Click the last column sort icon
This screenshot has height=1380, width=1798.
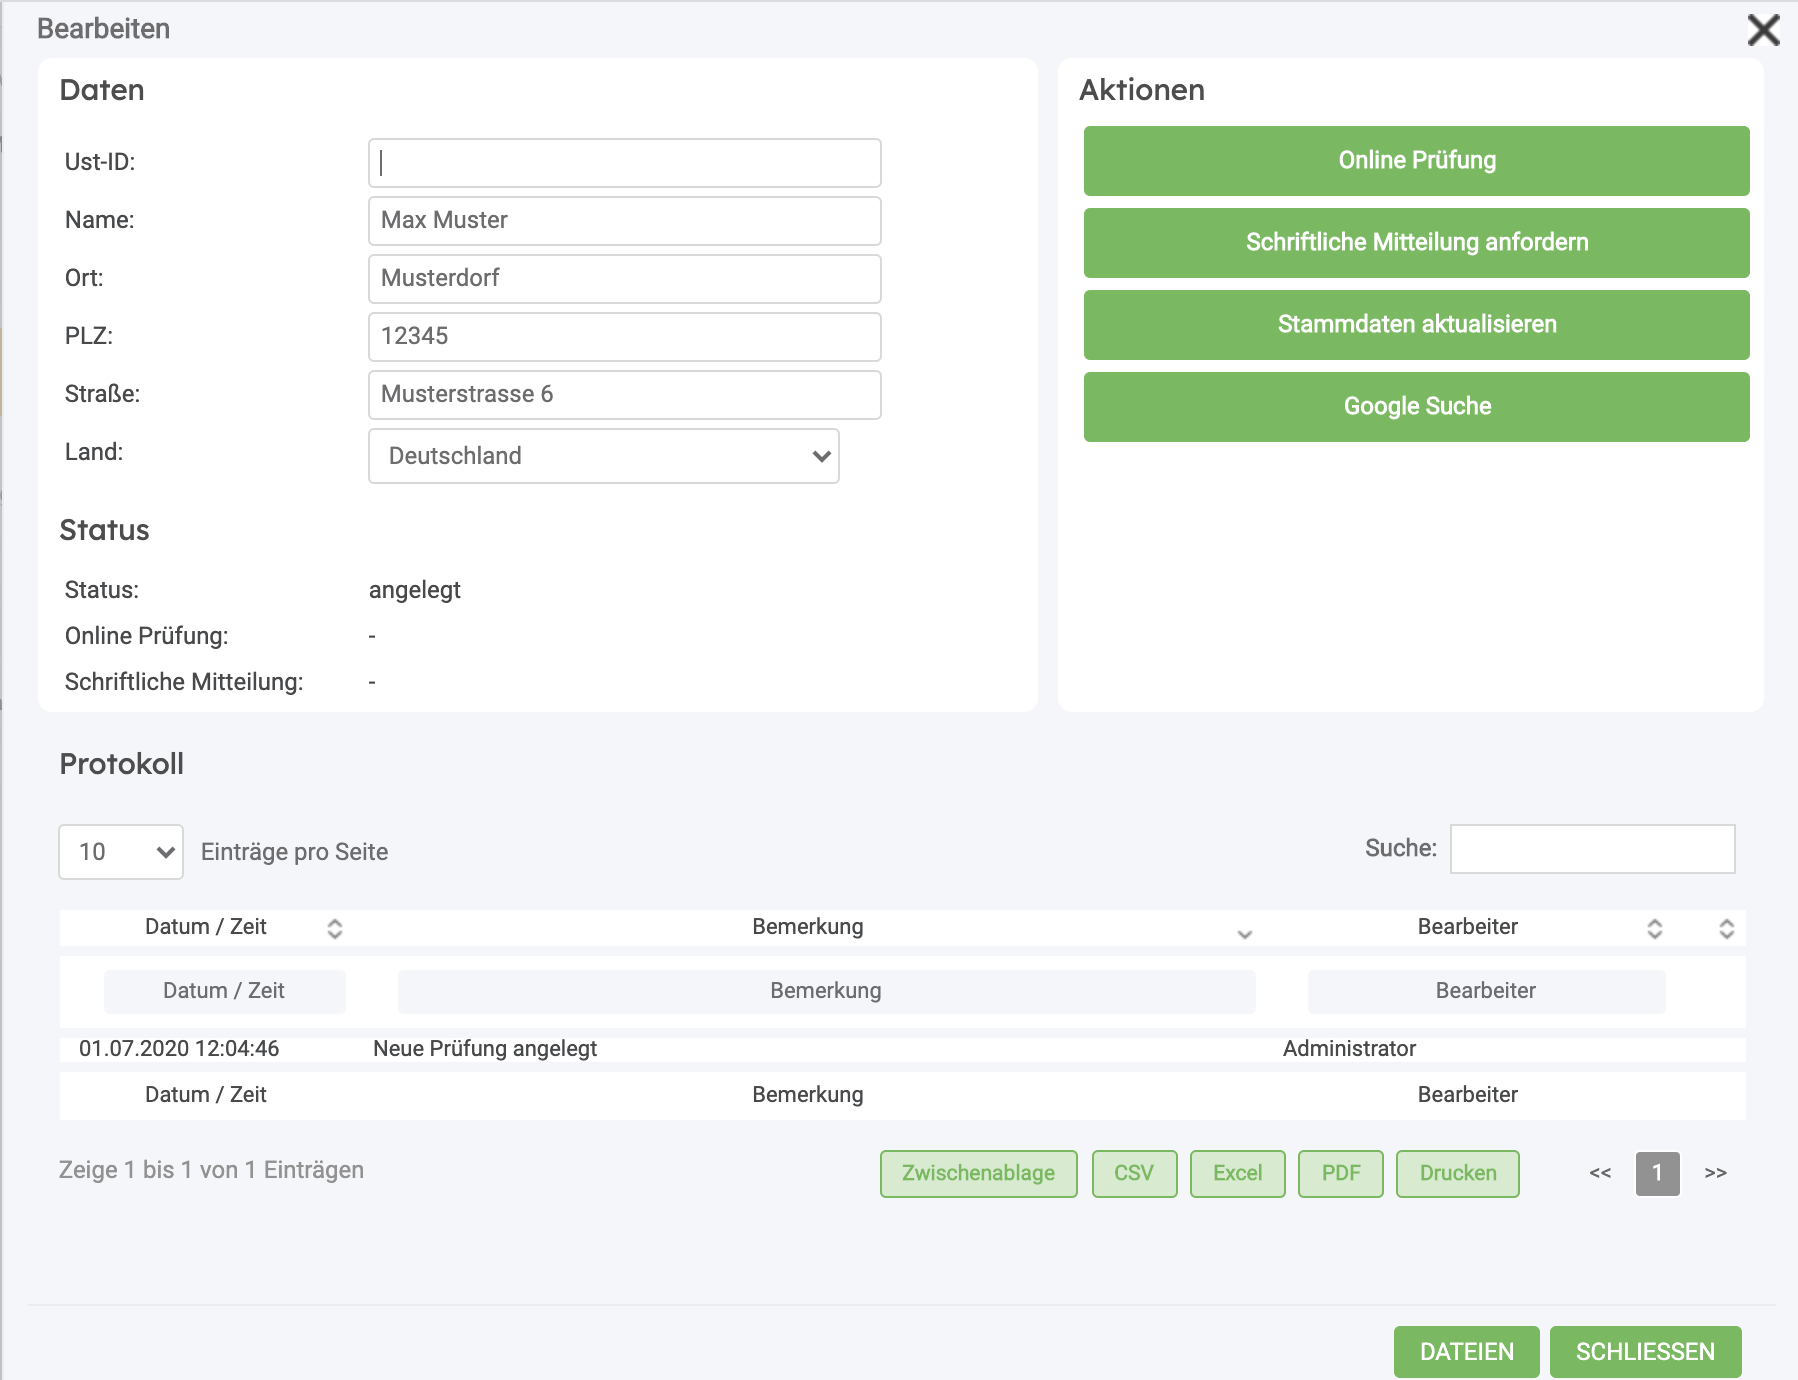tap(1726, 928)
